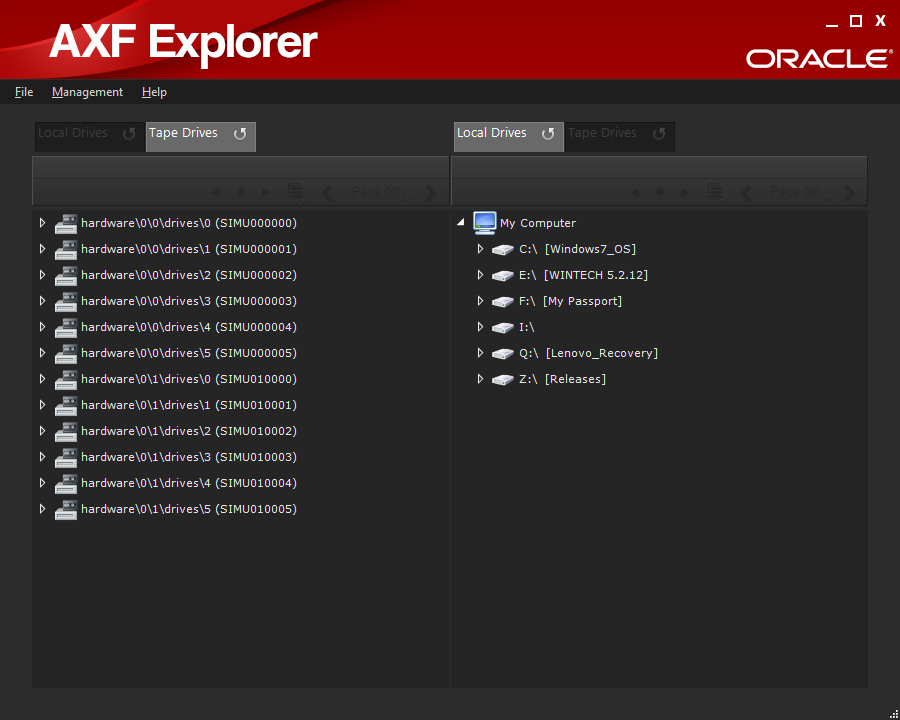Refresh left pane Local Drives via reload icon
900x720 pixels.
tap(129, 134)
